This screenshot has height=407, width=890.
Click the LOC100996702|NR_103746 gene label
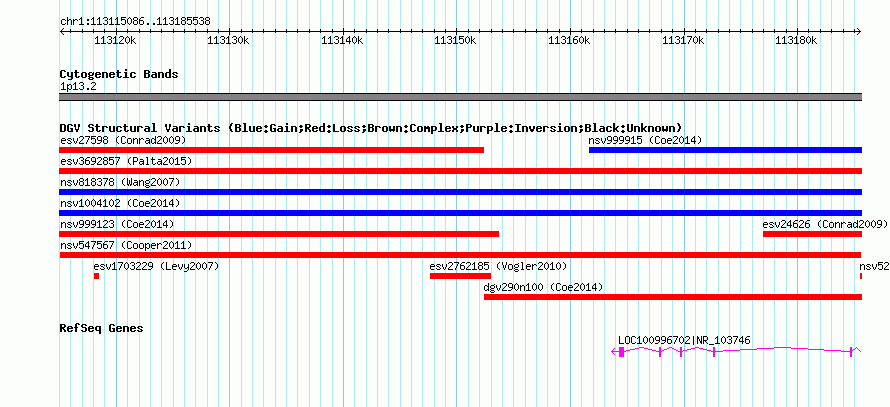tap(685, 340)
